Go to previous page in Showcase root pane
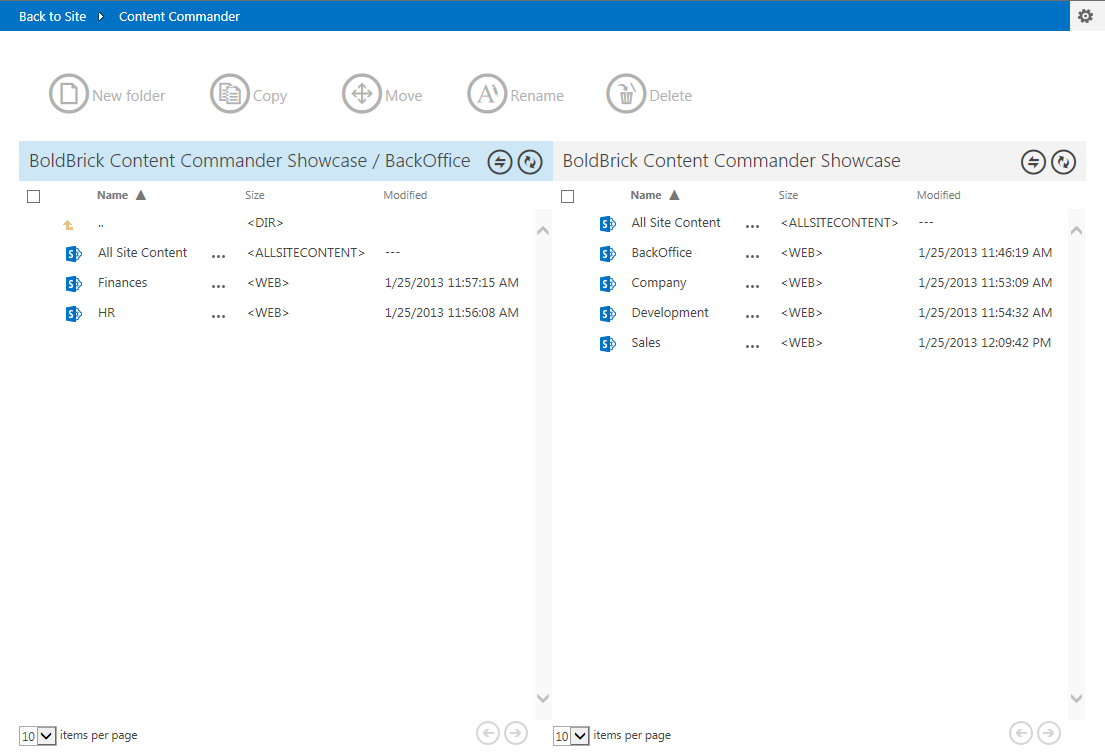The image size is (1105, 755). [x=1021, y=733]
